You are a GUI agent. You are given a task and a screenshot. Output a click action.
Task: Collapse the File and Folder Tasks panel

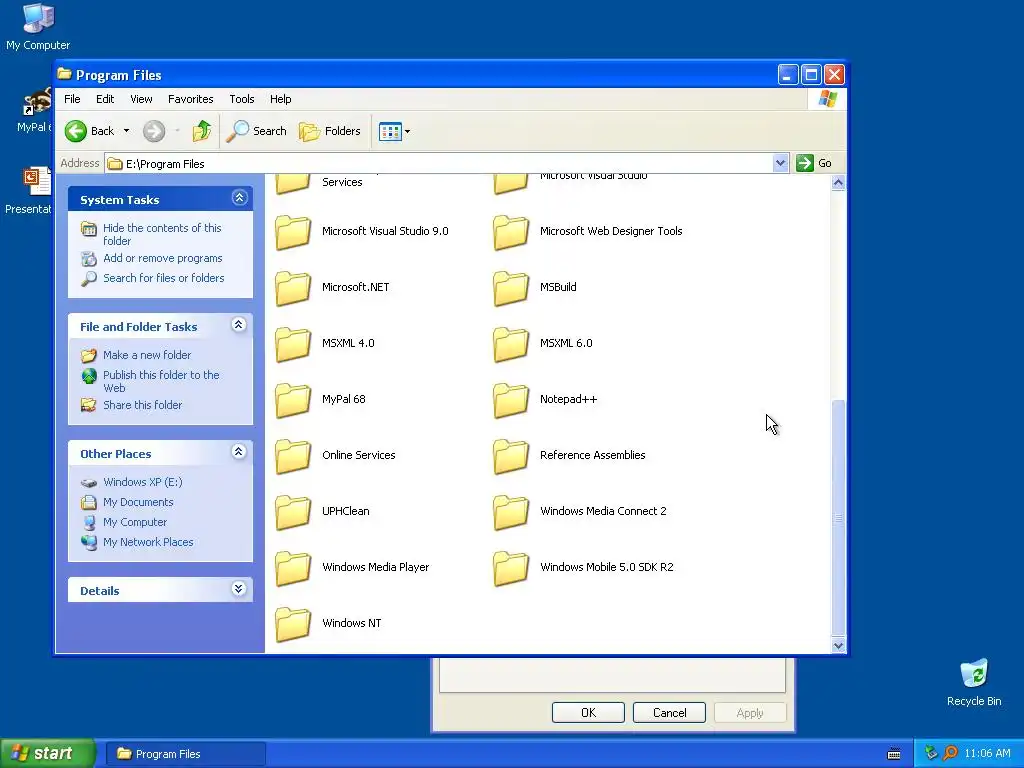239,325
